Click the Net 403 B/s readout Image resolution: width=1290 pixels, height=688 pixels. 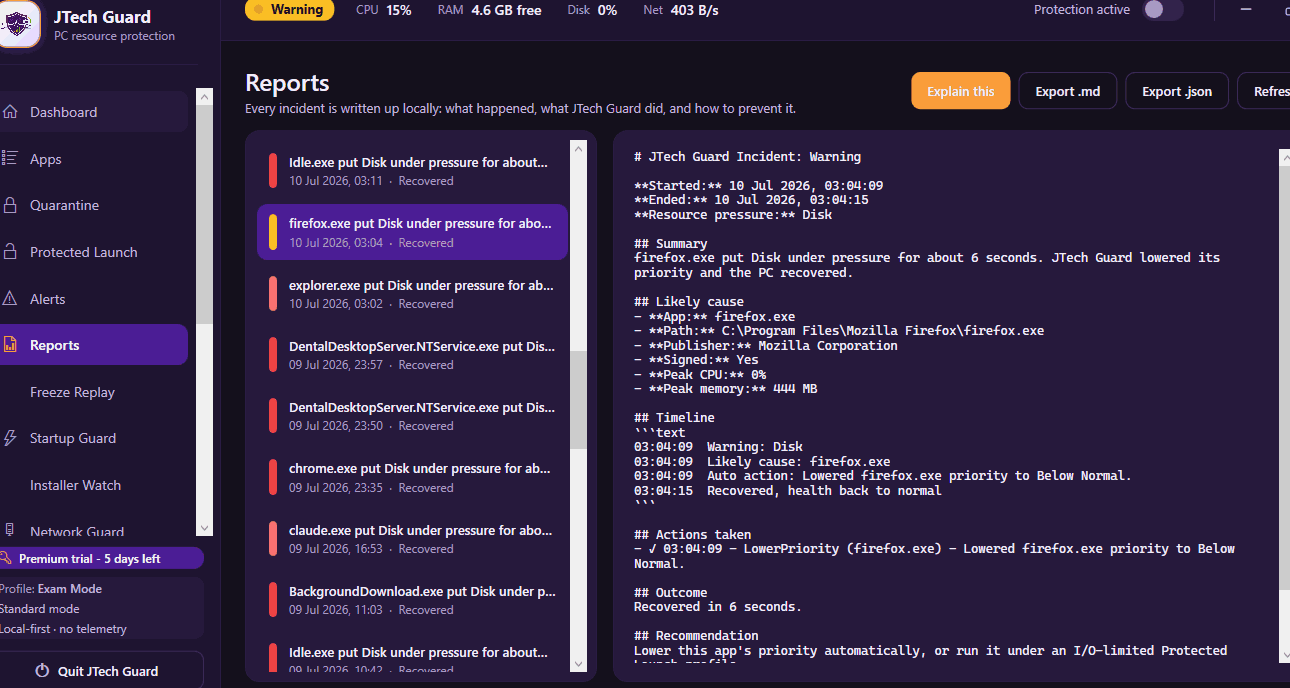click(x=680, y=10)
